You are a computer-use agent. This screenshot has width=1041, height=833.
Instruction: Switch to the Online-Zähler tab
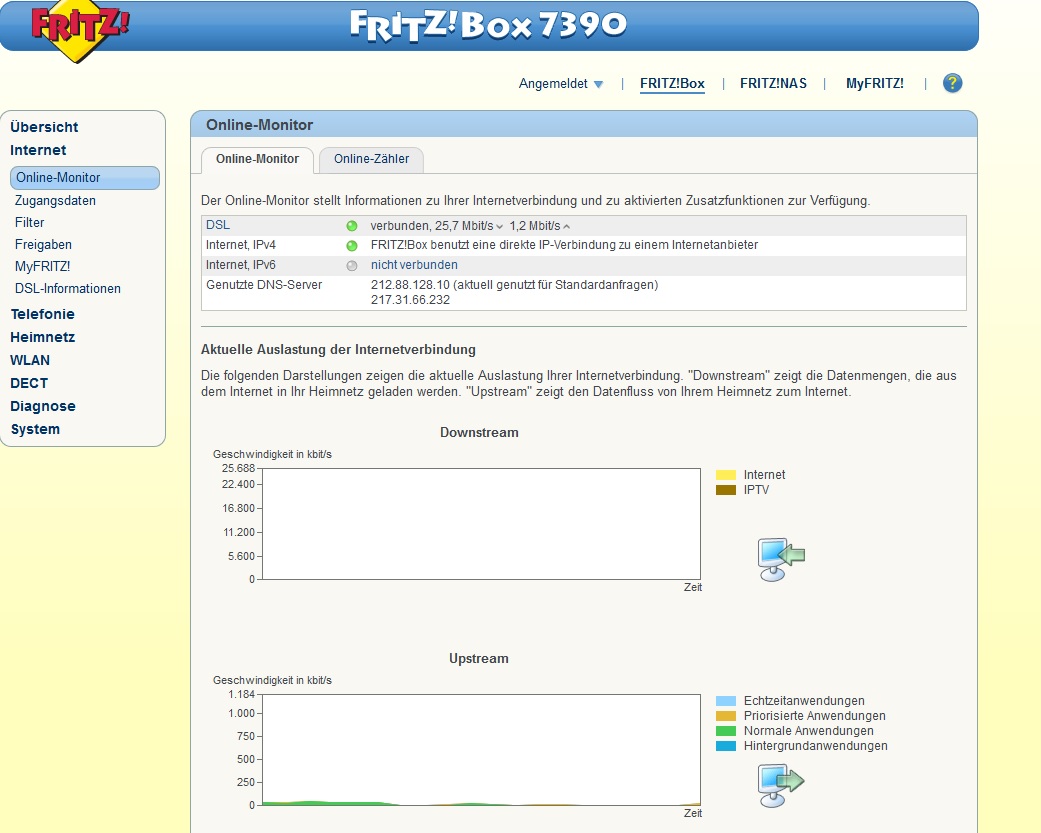pos(371,159)
